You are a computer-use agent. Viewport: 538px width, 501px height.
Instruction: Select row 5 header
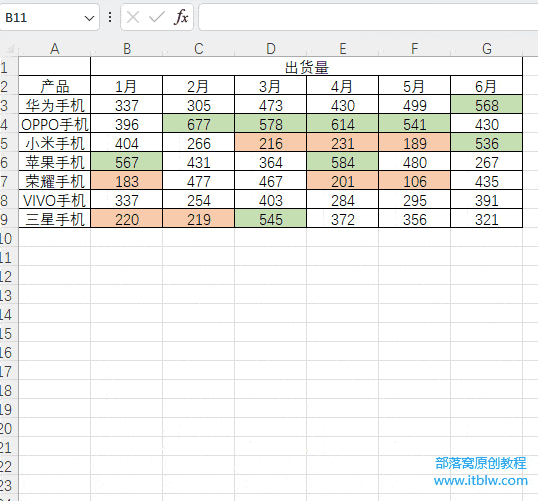coord(5,144)
